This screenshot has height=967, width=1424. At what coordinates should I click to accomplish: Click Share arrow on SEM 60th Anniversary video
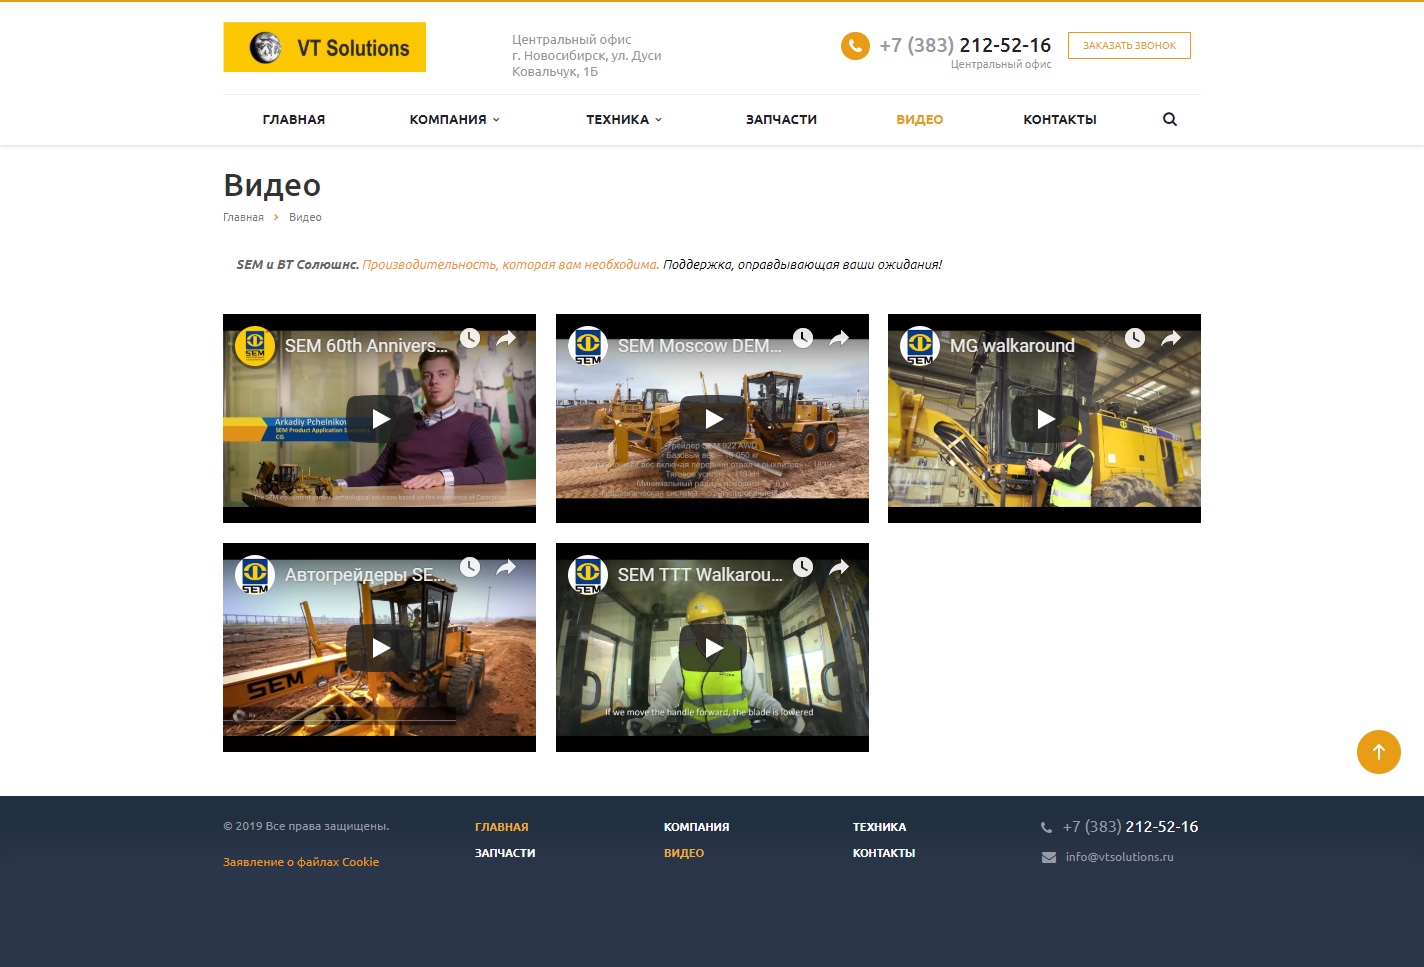(506, 338)
